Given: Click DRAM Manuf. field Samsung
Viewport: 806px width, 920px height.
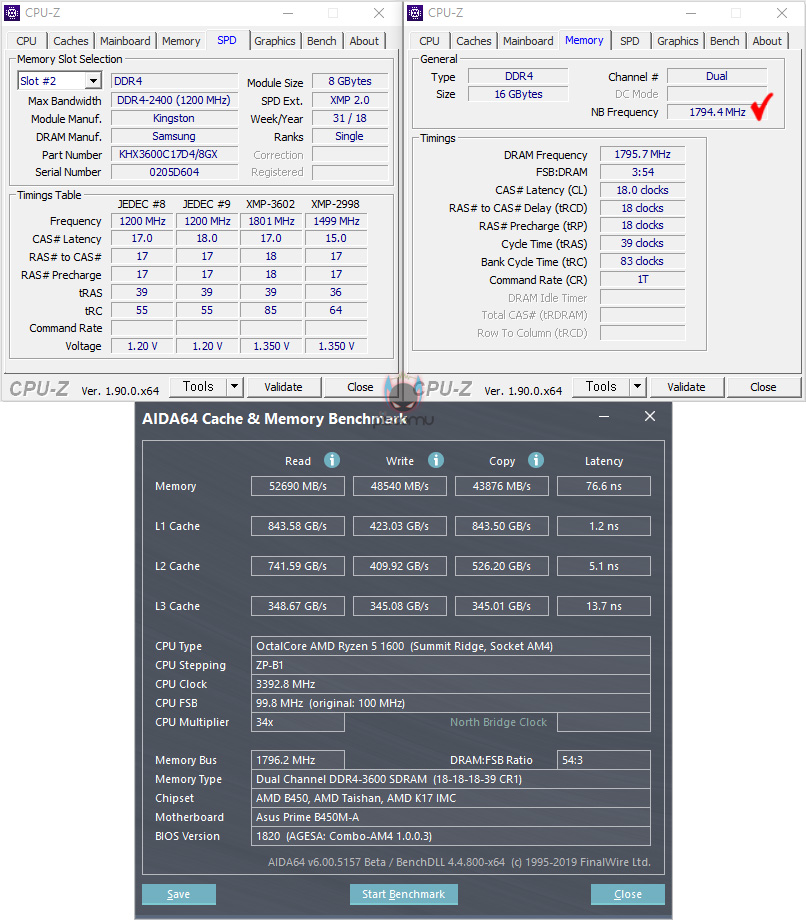Looking at the screenshot, I should pyautogui.click(x=174, y=136).
